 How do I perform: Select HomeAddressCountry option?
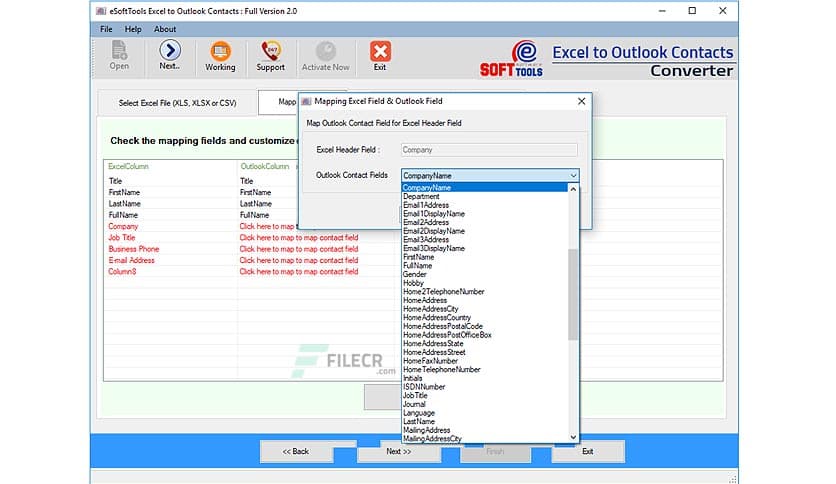coord(484,317)
